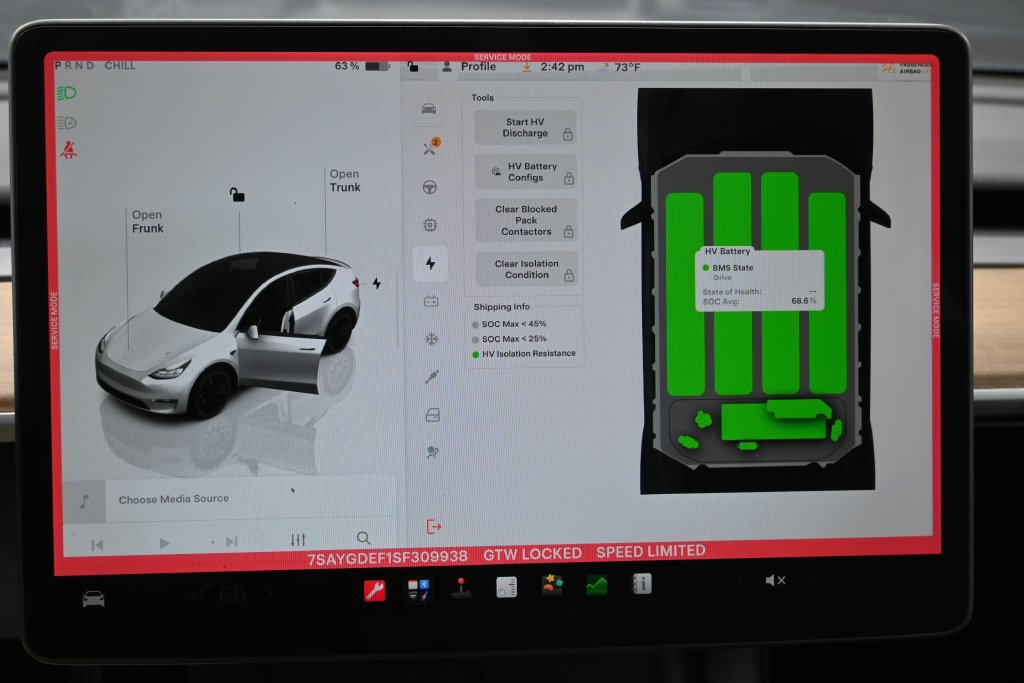
Task: Tap the headlights indicator icon
Action: (x=67, y=93)
